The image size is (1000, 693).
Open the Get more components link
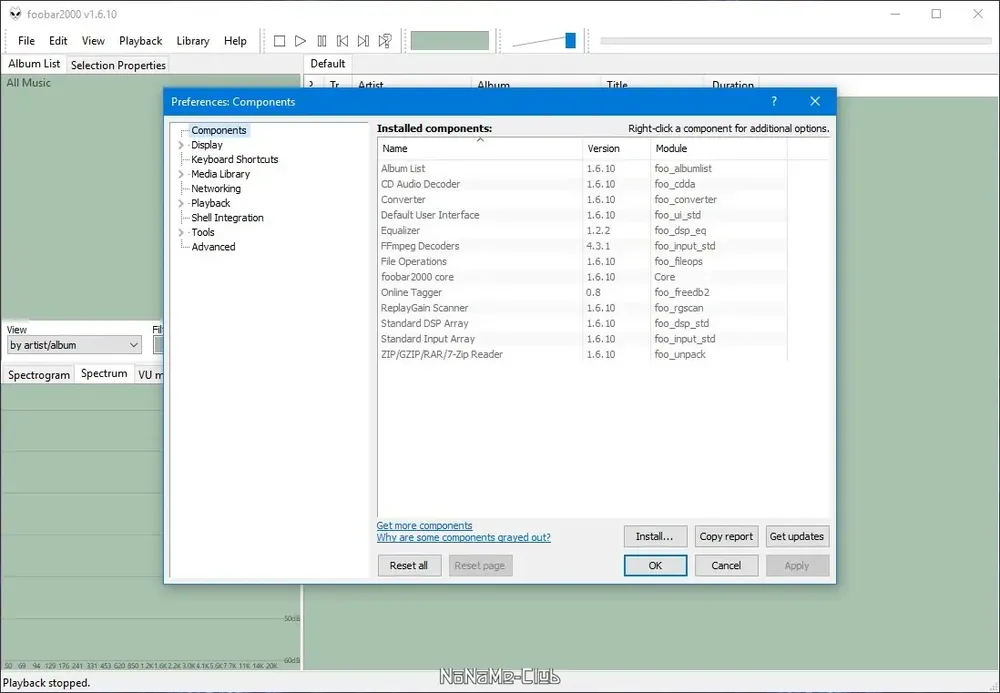click(424, 525)
